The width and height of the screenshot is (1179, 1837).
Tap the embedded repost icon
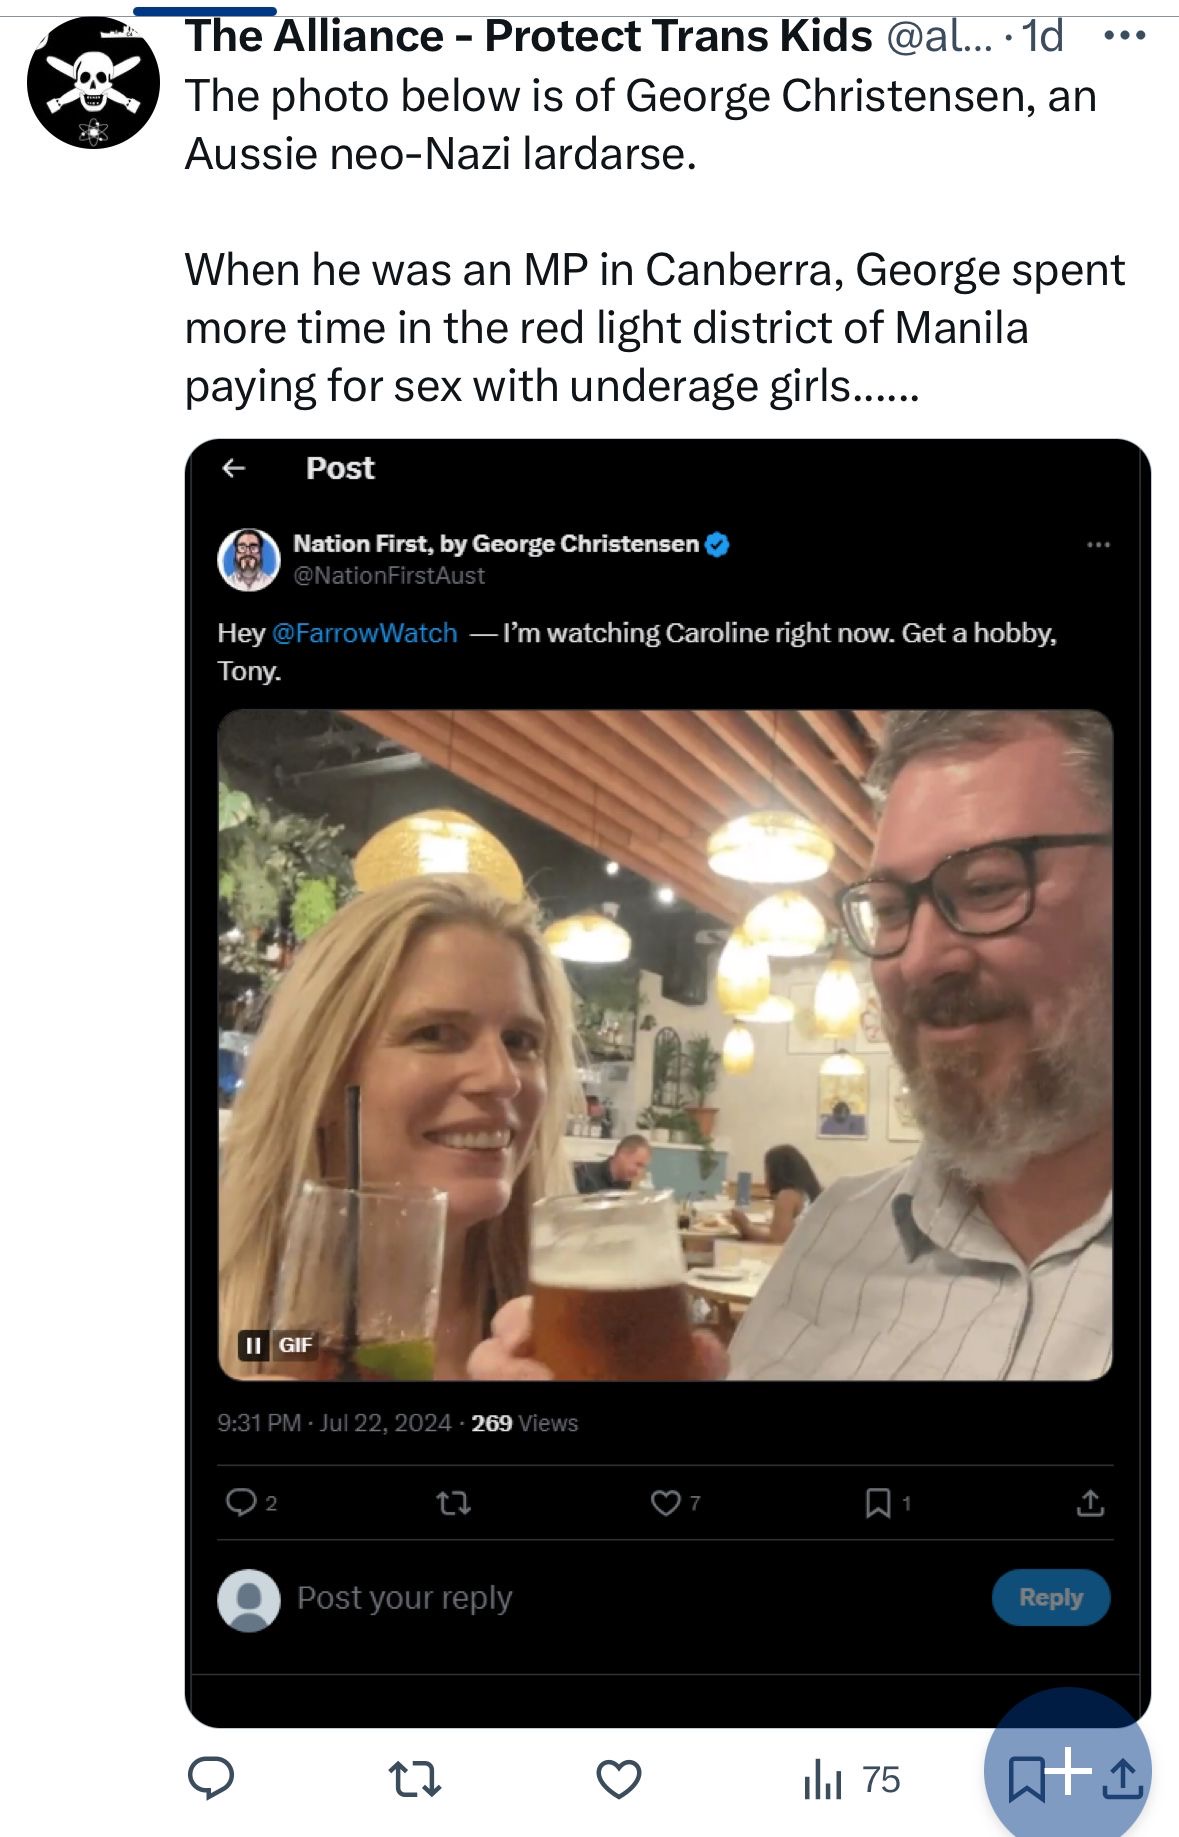click(x=454, y=1502)
